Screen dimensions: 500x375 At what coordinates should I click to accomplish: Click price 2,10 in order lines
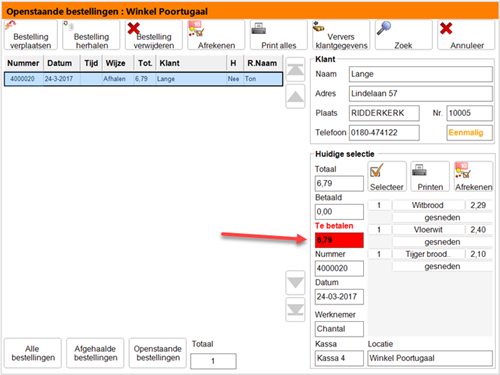(x=478, y=254)
